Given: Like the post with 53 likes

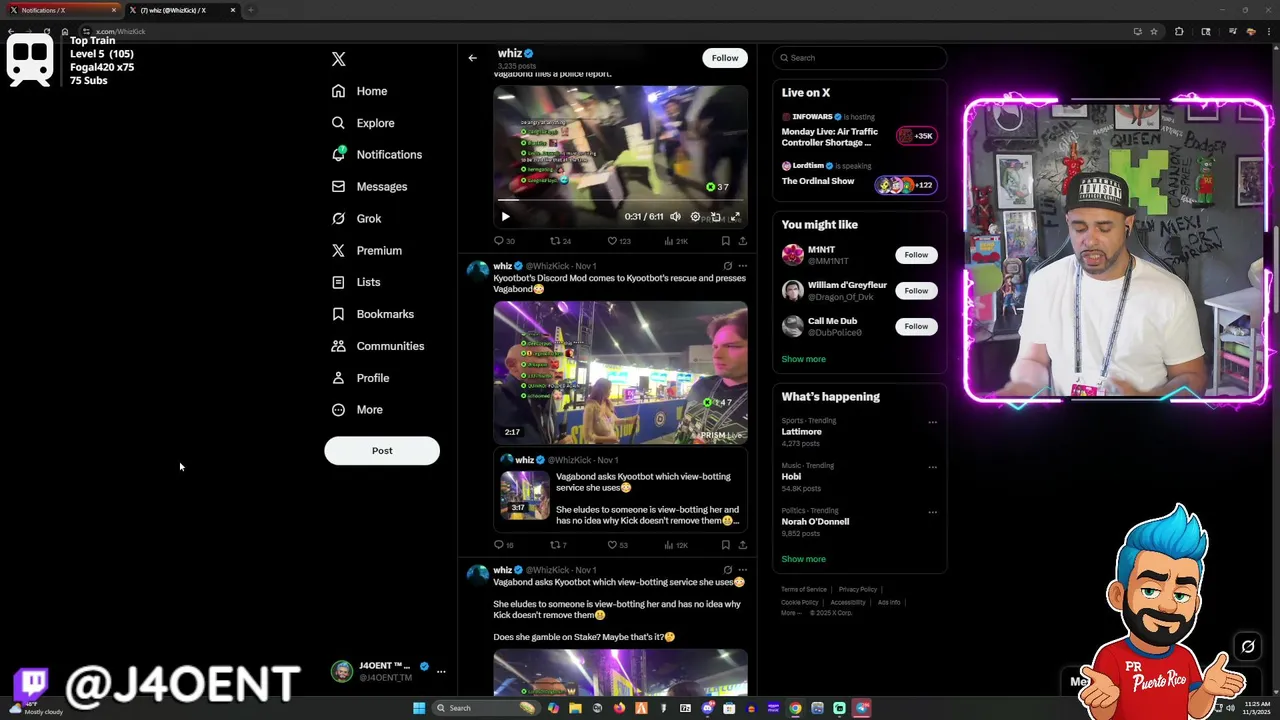Looking at the screenshot, I should tap(617, 545).
